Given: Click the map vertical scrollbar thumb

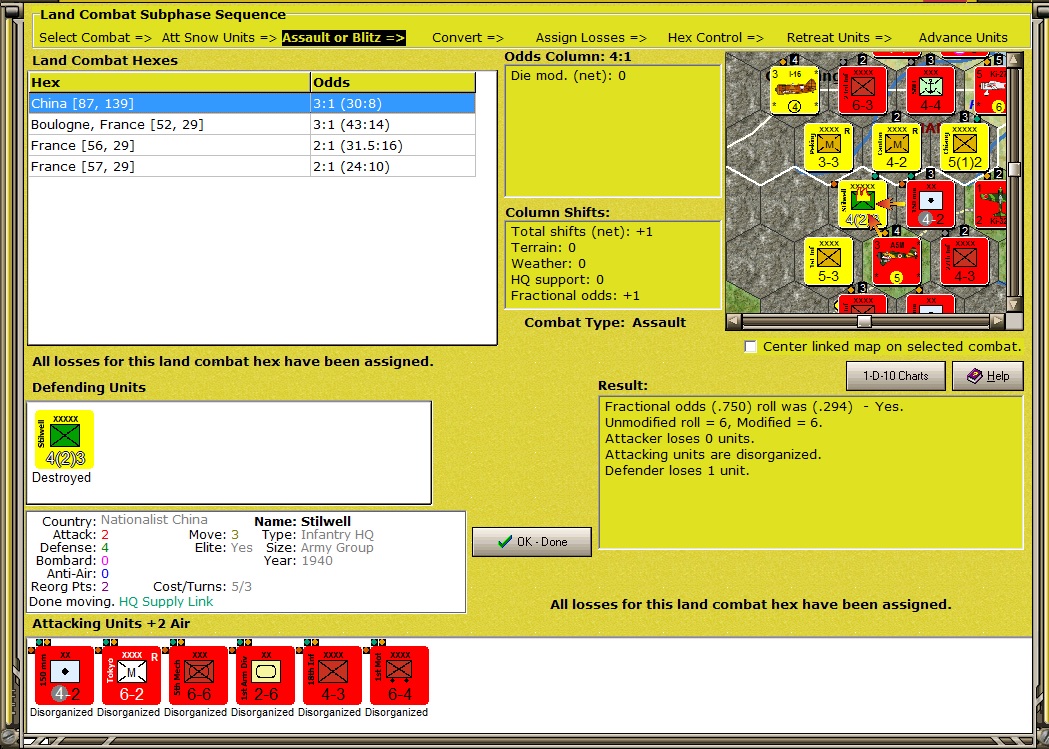Looking at the screenshot, I should tap(1015, 169).
